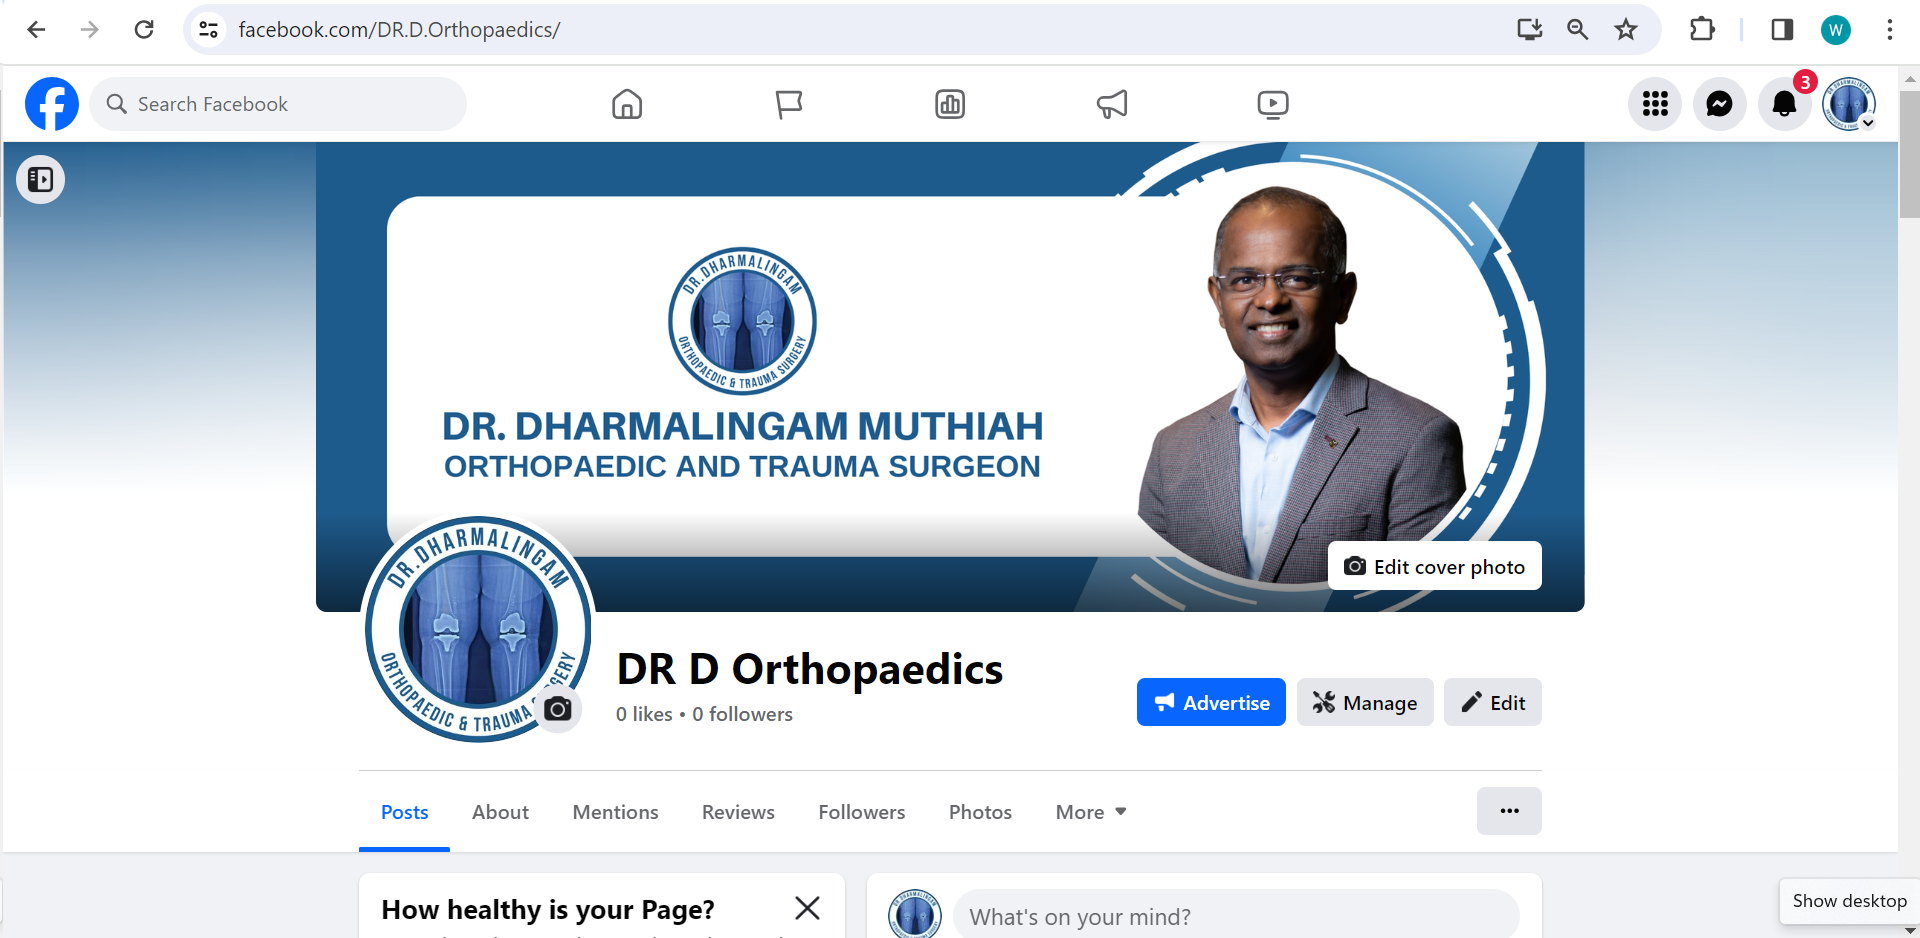Click the address bar URL text

[399, 30]
